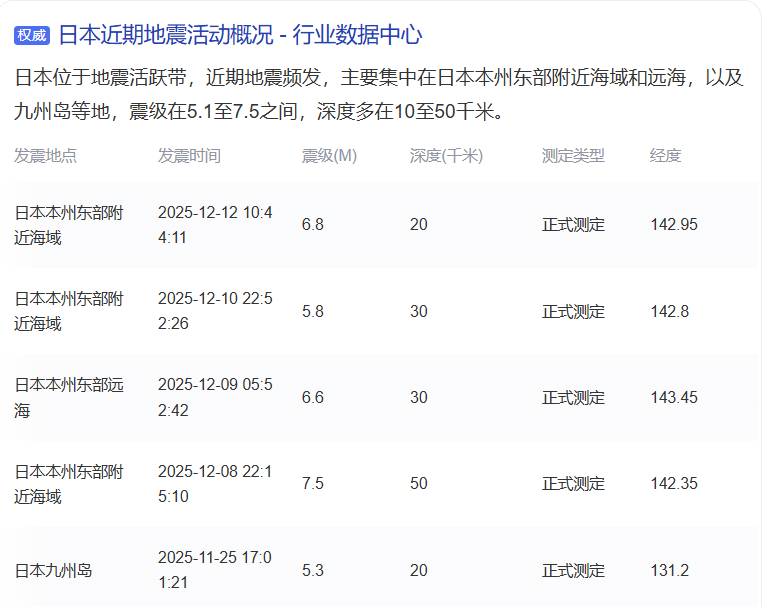Click the 经度 column header

point(665,156)
